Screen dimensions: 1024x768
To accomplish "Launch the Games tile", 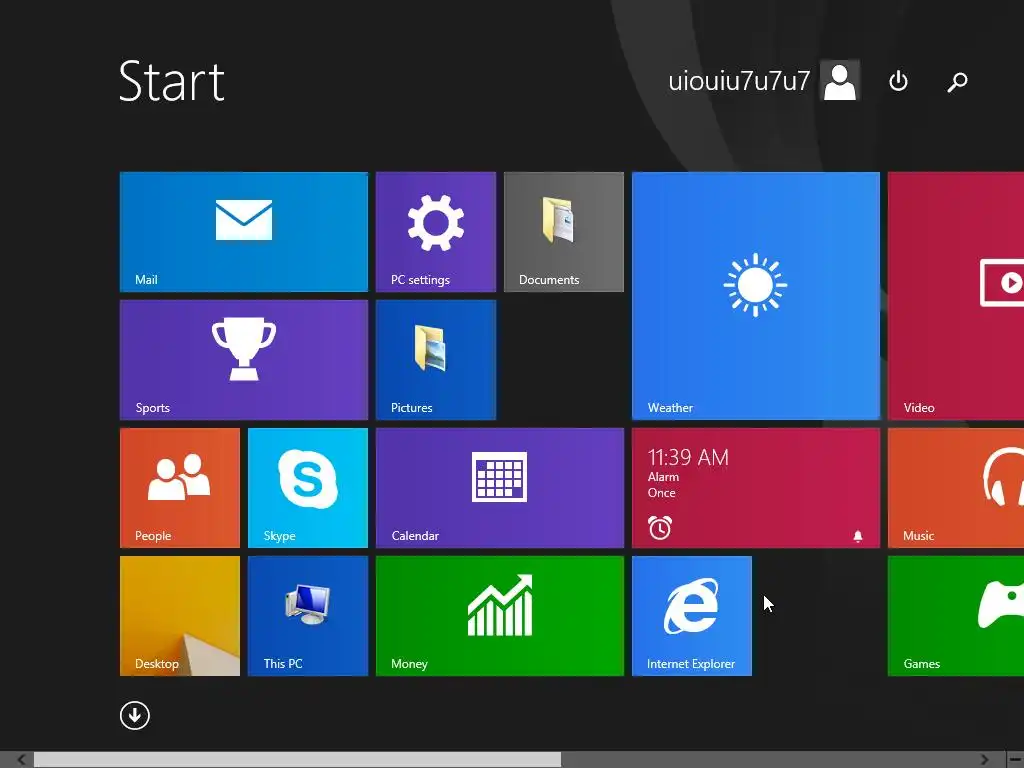I will (956, 616).
